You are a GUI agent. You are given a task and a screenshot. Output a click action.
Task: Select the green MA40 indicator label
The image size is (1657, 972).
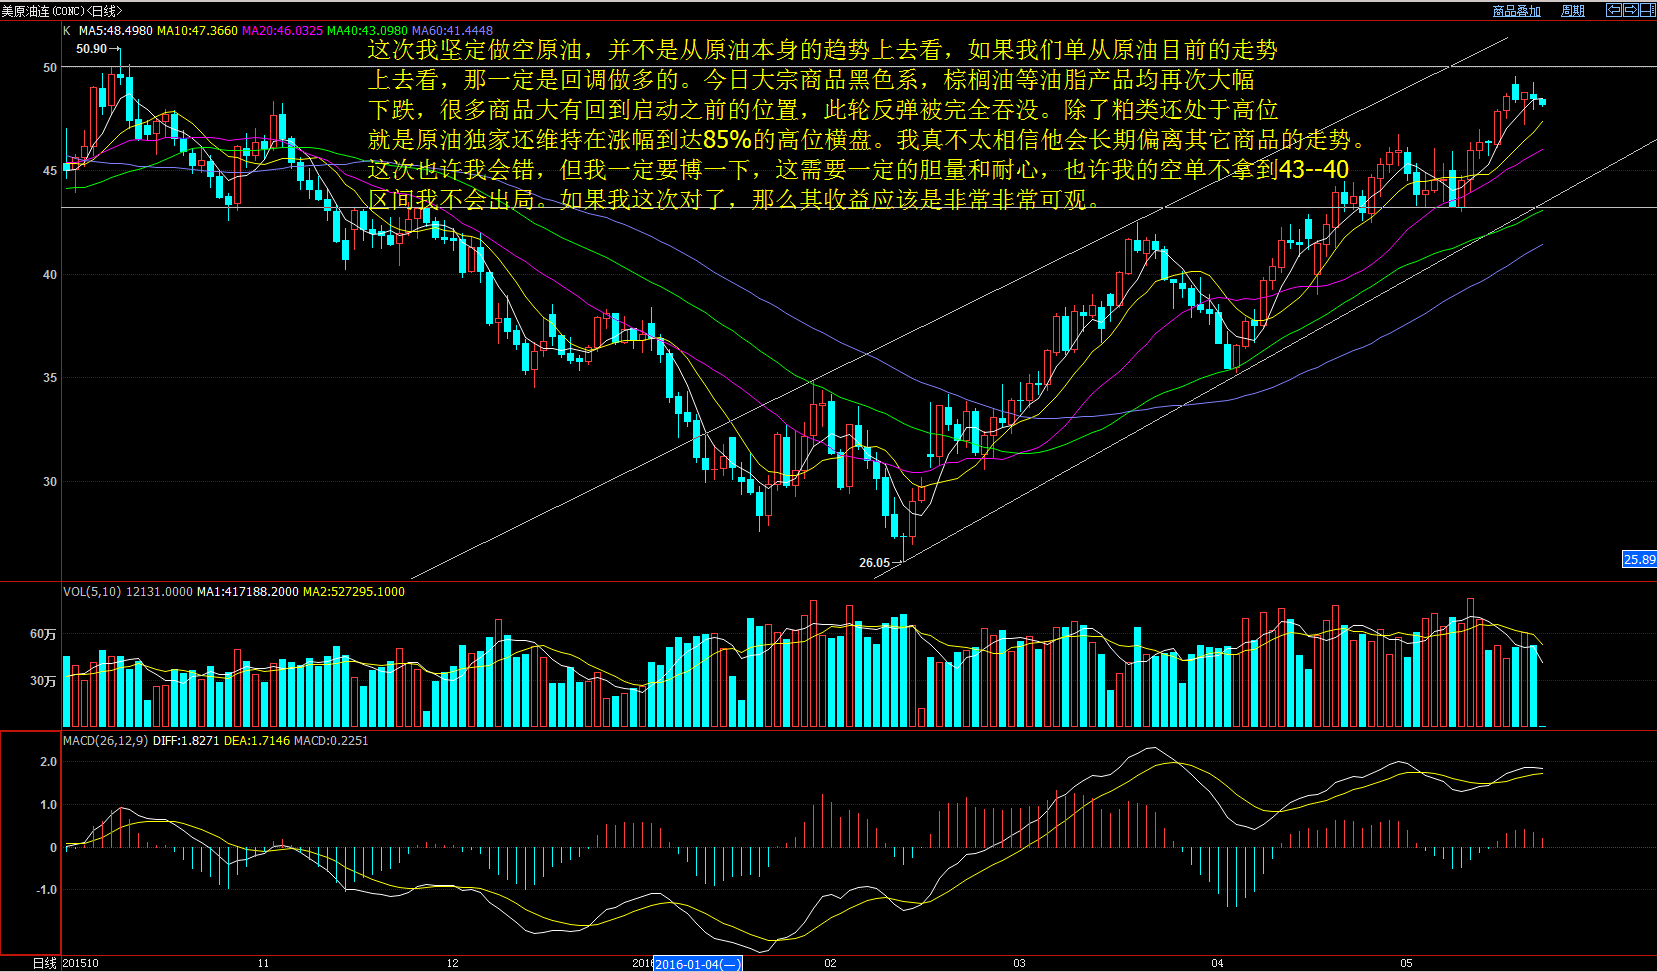[x=367, y=31]
